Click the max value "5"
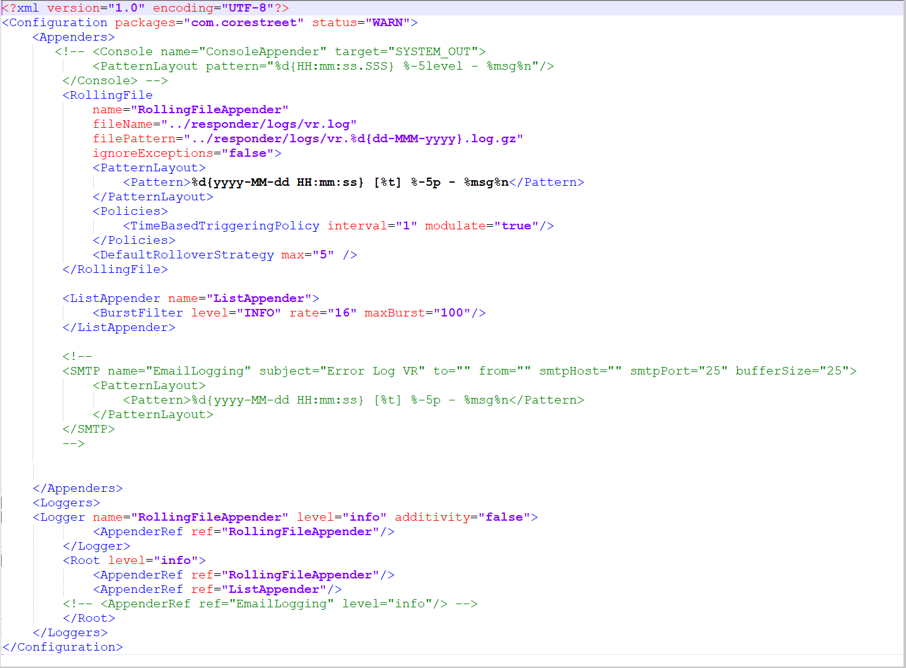Screen dimensions: 906x668 point(323,254)
